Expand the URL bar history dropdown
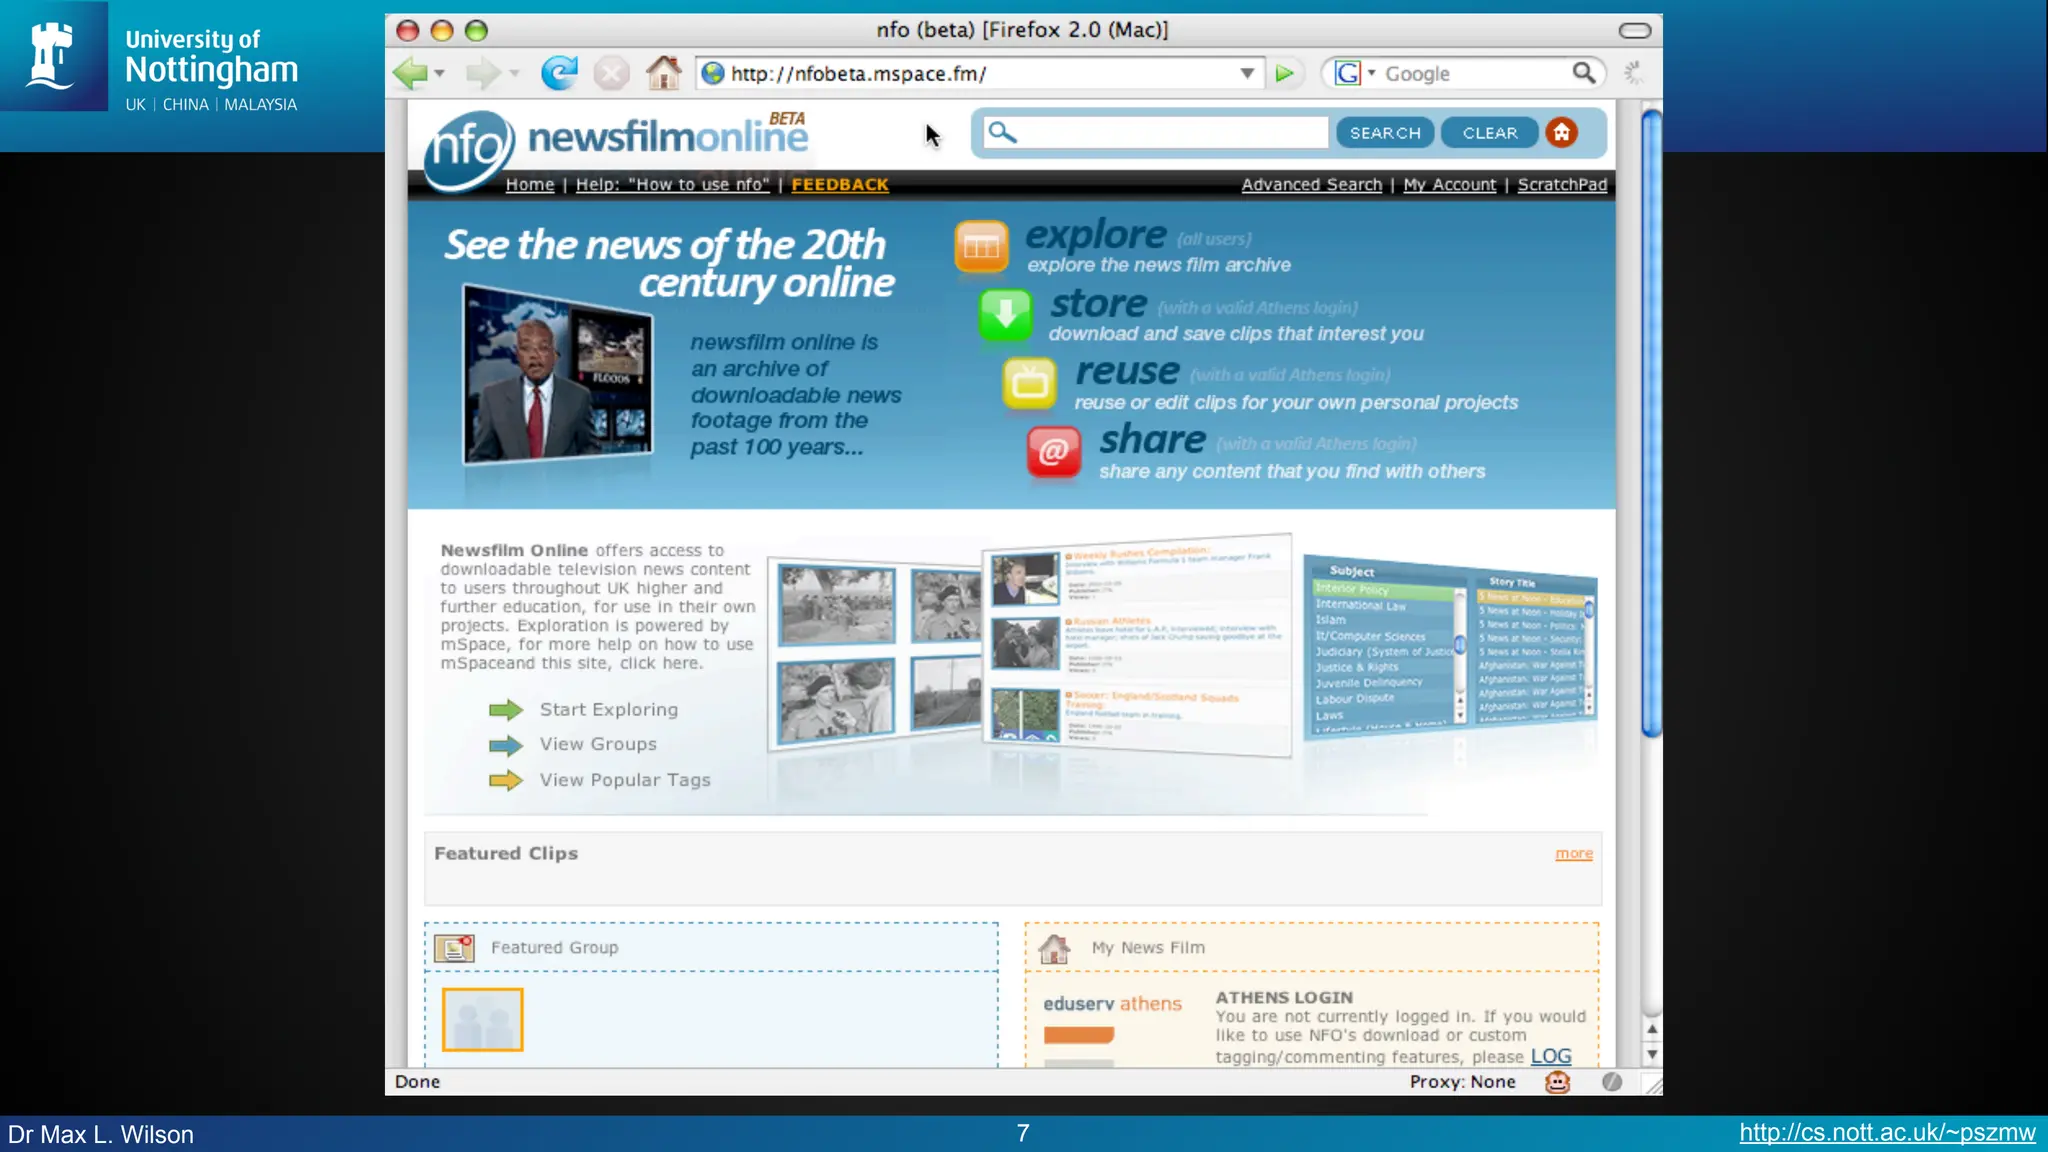 click(x=1247, y=73)
